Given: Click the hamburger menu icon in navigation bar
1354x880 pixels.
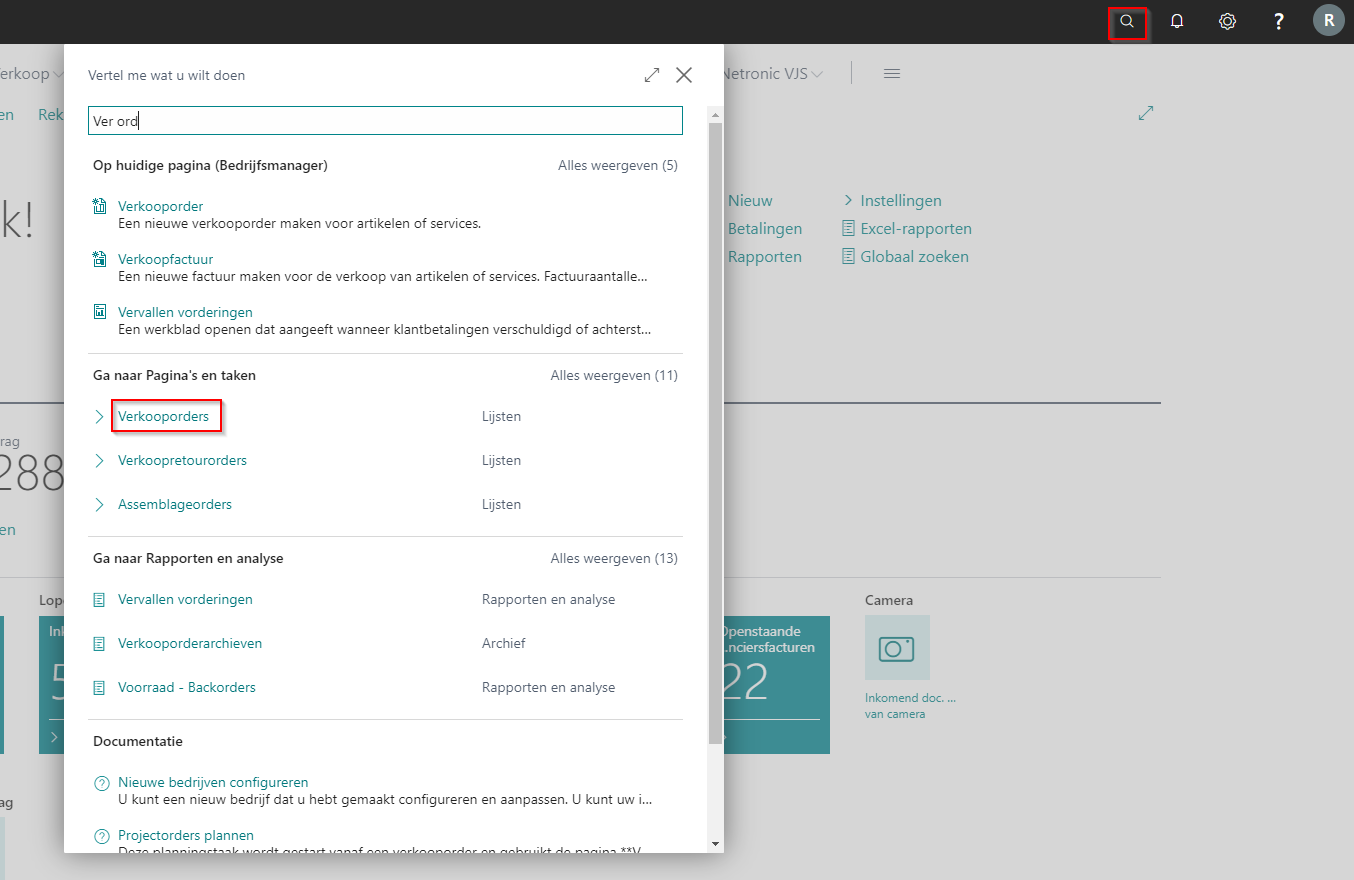Looking at the screenshot, I should [x=892, y=74].
